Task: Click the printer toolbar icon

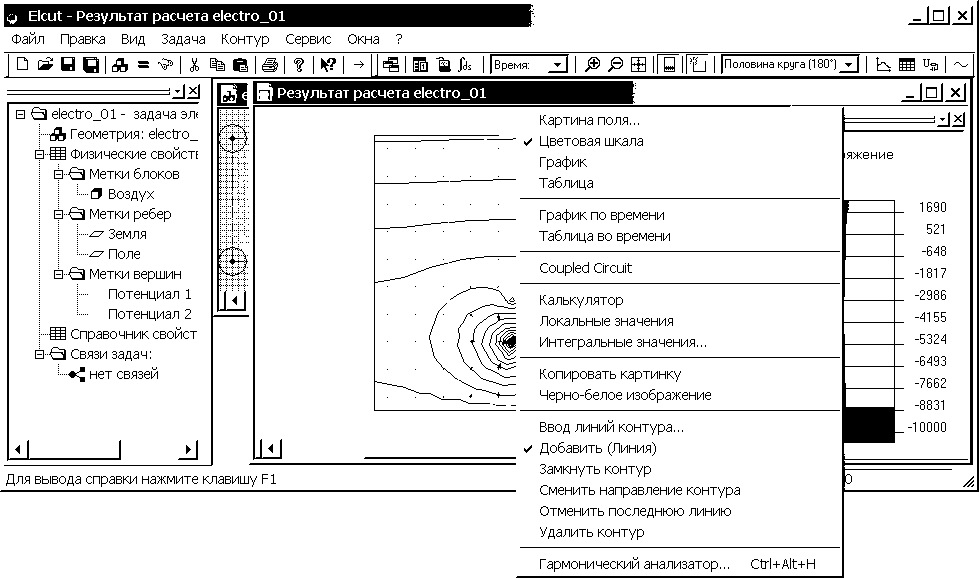Action: [270, 64]
